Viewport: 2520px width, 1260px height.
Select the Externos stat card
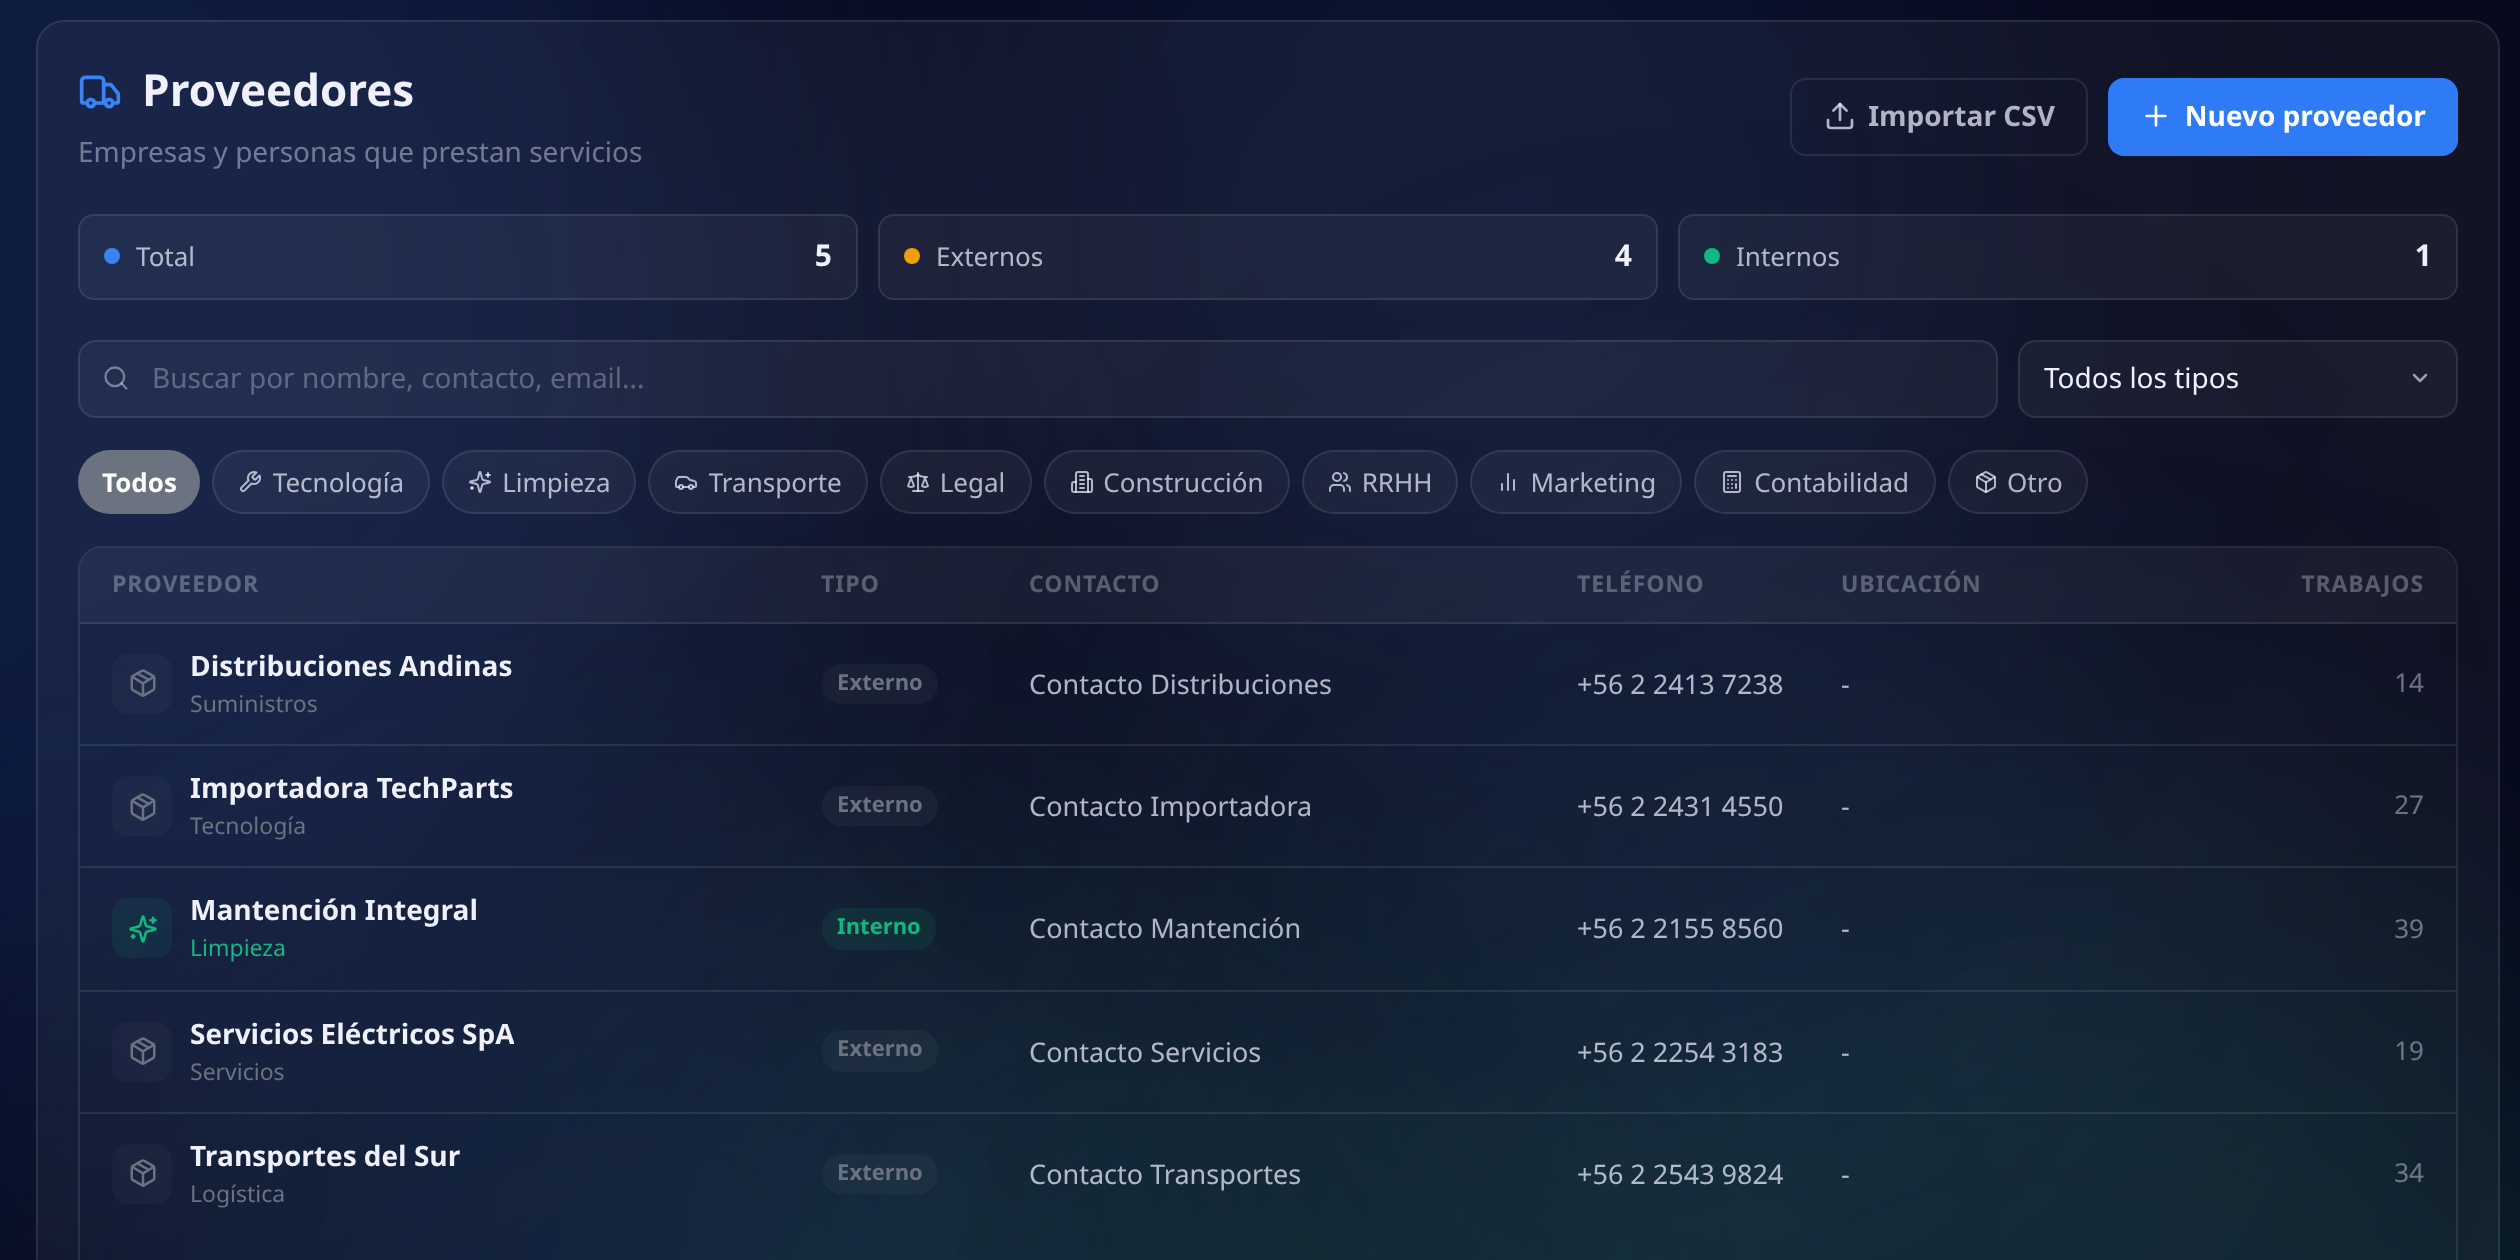1268,256
